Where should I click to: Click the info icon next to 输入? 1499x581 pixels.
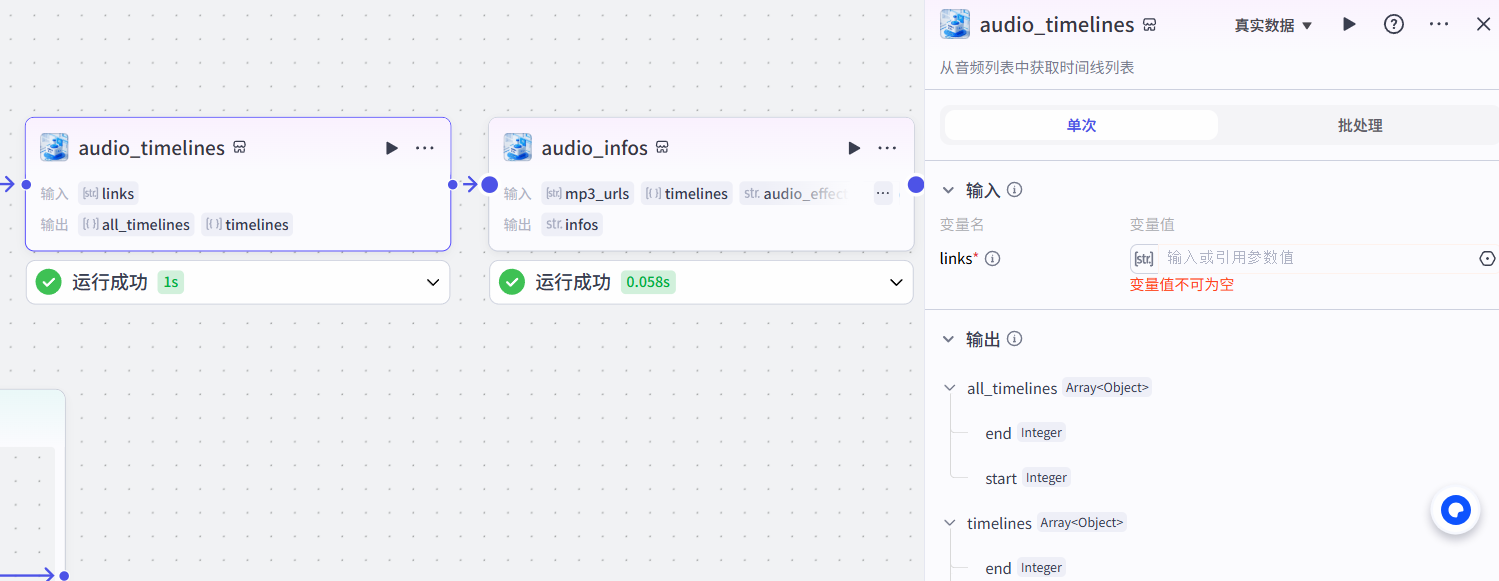click(1014, 190)
